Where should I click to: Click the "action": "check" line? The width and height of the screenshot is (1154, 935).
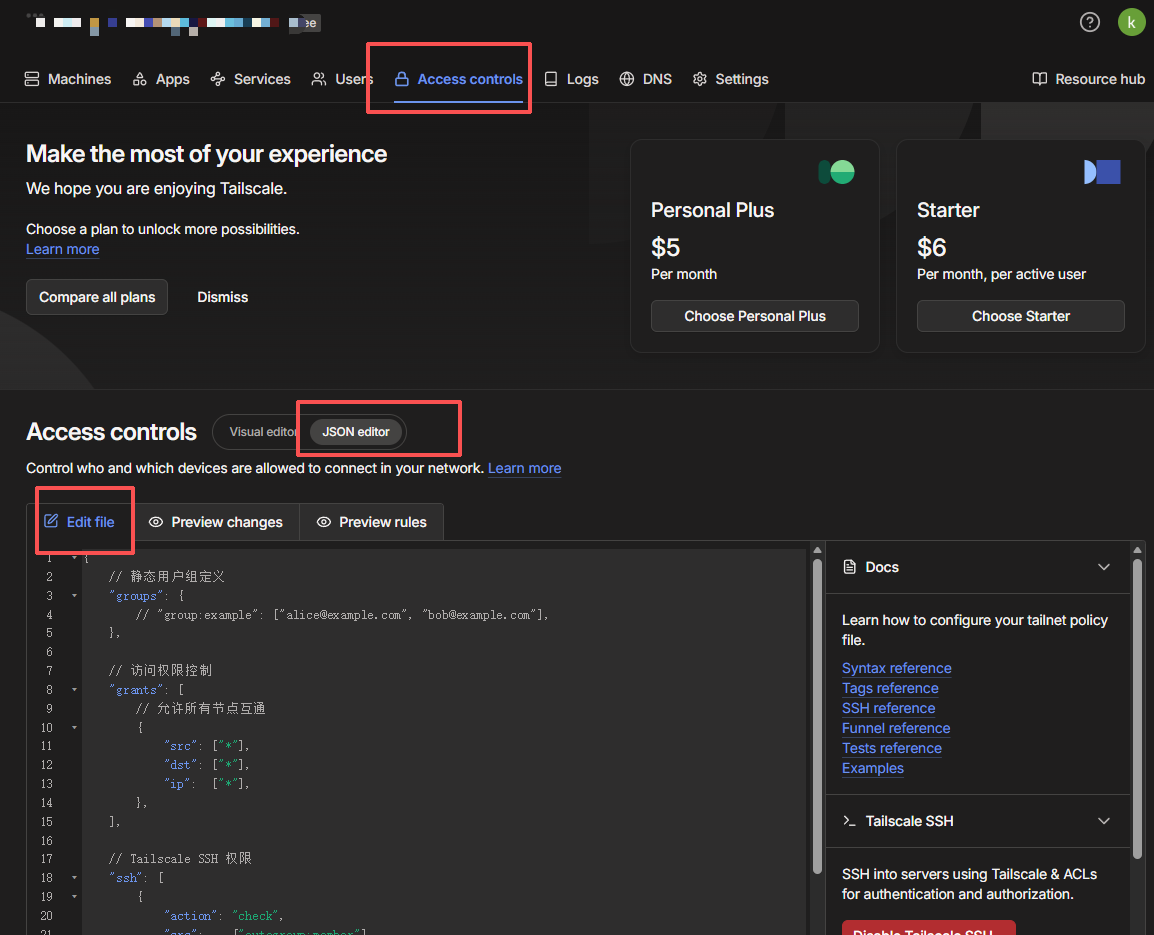coord(224,916)
